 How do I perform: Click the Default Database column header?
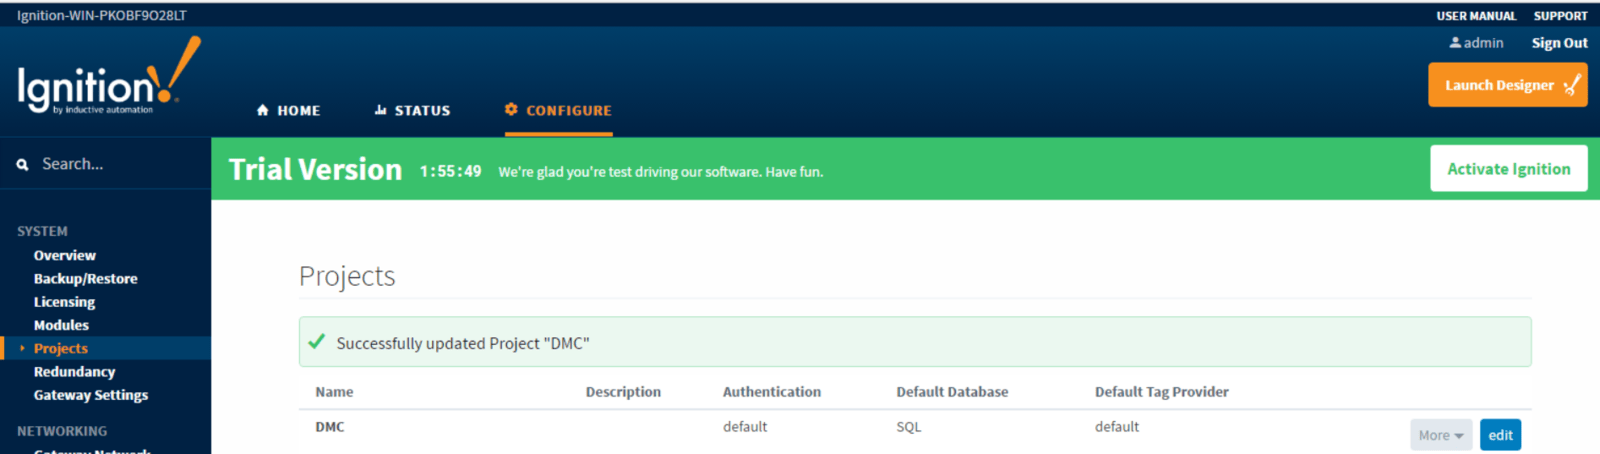[952, 392]
